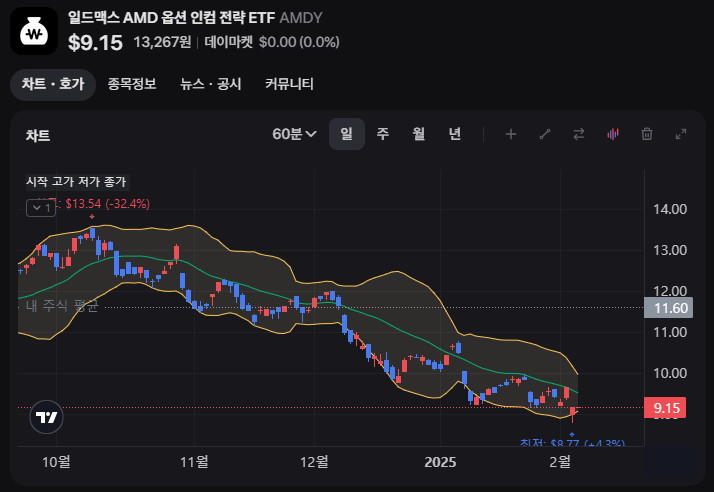The width and height of the screenshot is (714, 492).
Task: Select the line drawing tool icon
Action: pyautogui.click(x=545, y=134)
